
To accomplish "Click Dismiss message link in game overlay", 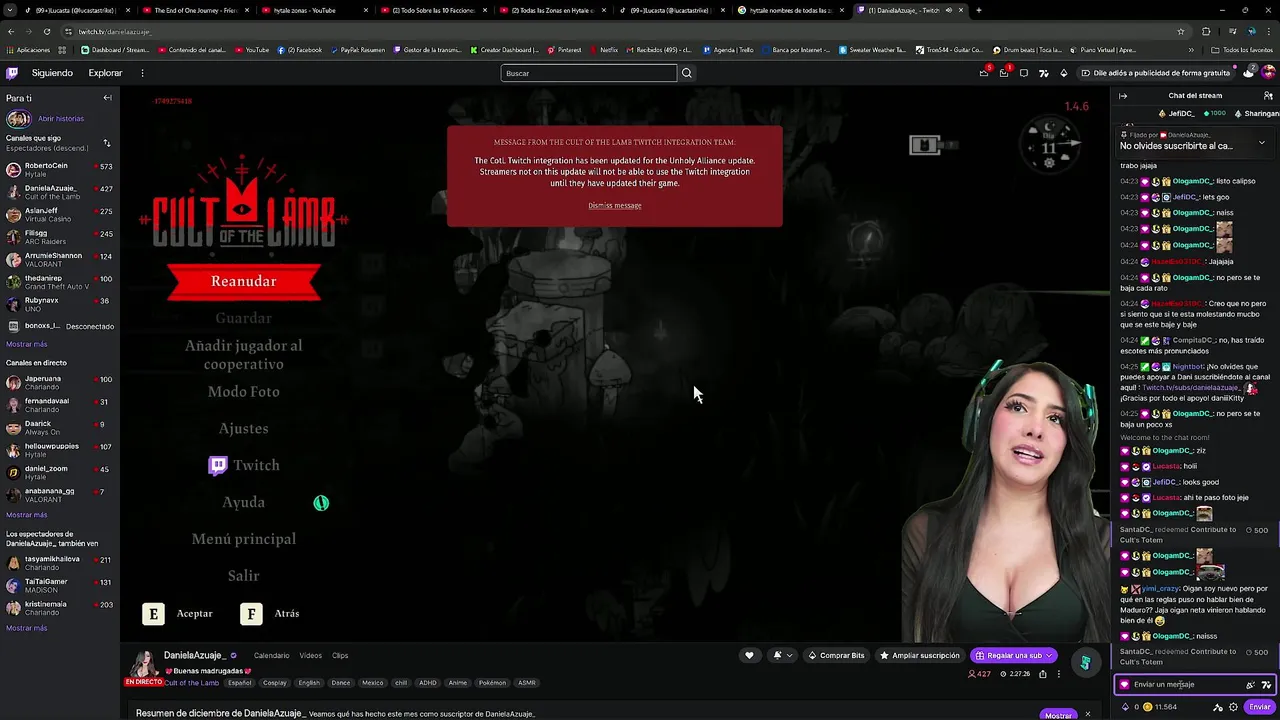I will click(615, 205).
